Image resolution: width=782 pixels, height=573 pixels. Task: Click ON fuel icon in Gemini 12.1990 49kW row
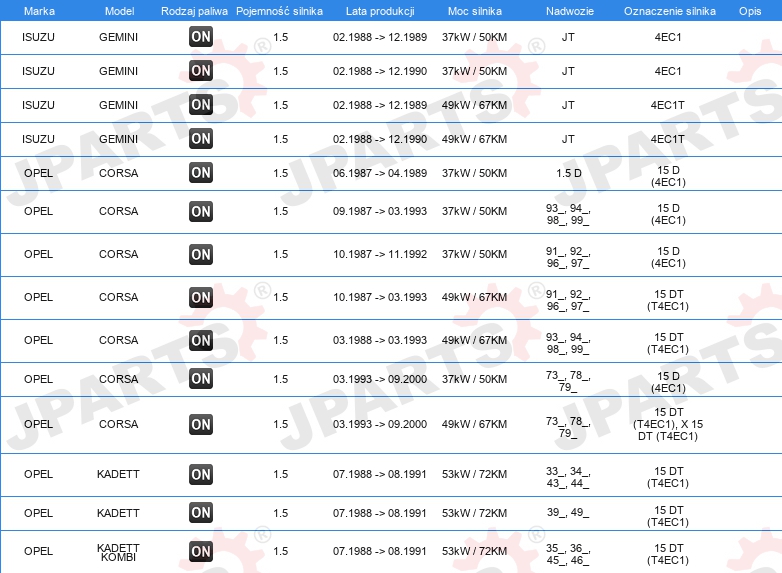[201, 139]
